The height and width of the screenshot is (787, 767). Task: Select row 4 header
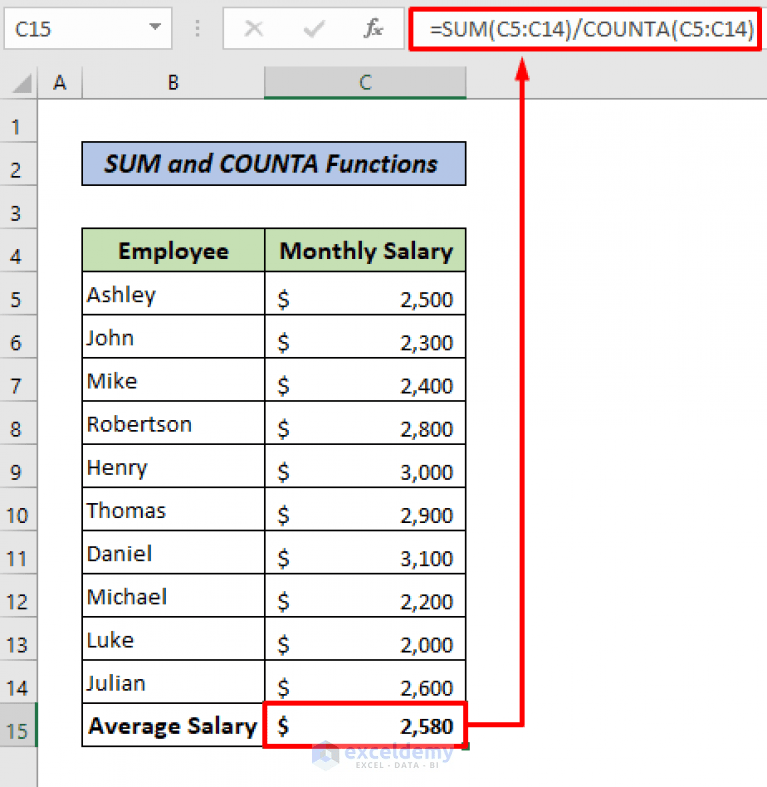pos(18,250)
